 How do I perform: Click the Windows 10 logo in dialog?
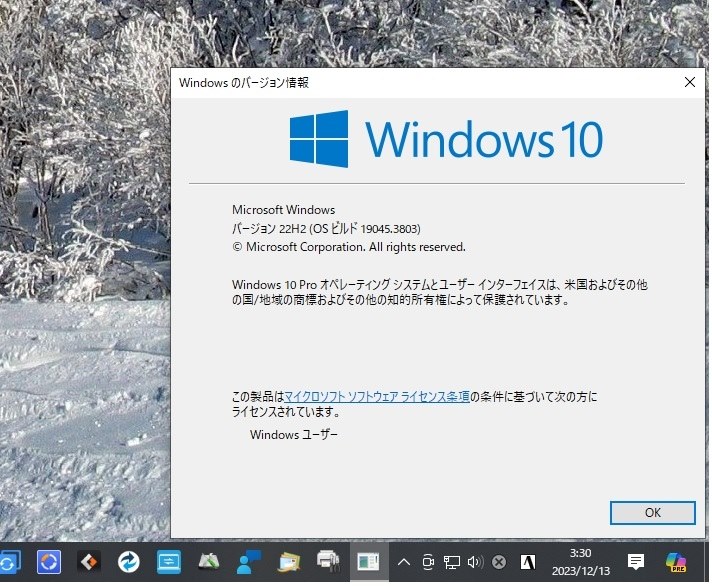tap(446, 138)
